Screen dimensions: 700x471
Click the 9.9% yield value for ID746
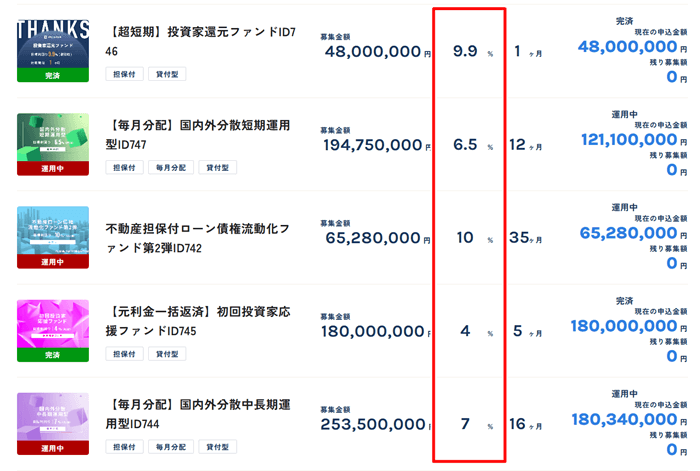click(466, 51)
